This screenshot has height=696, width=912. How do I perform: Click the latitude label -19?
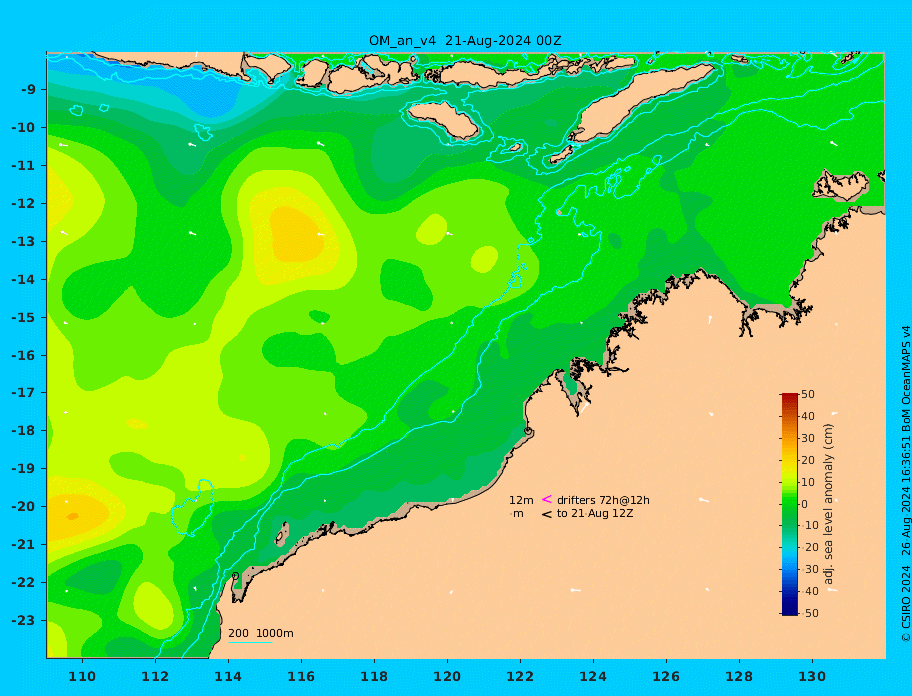24,469
